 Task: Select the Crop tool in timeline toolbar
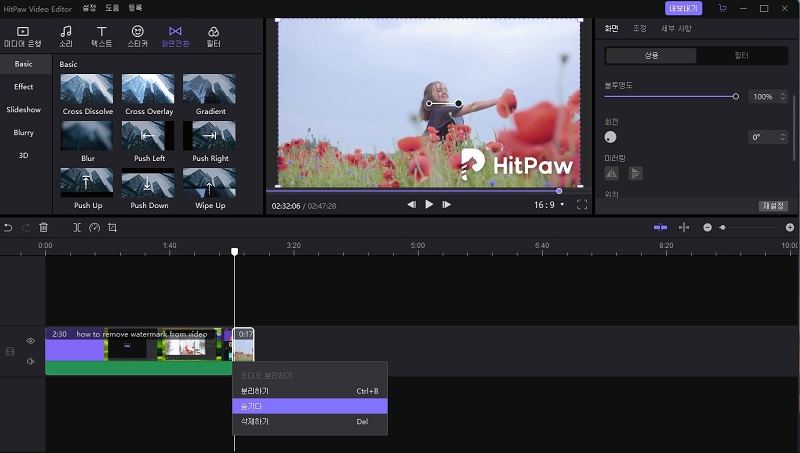point(112,228)
